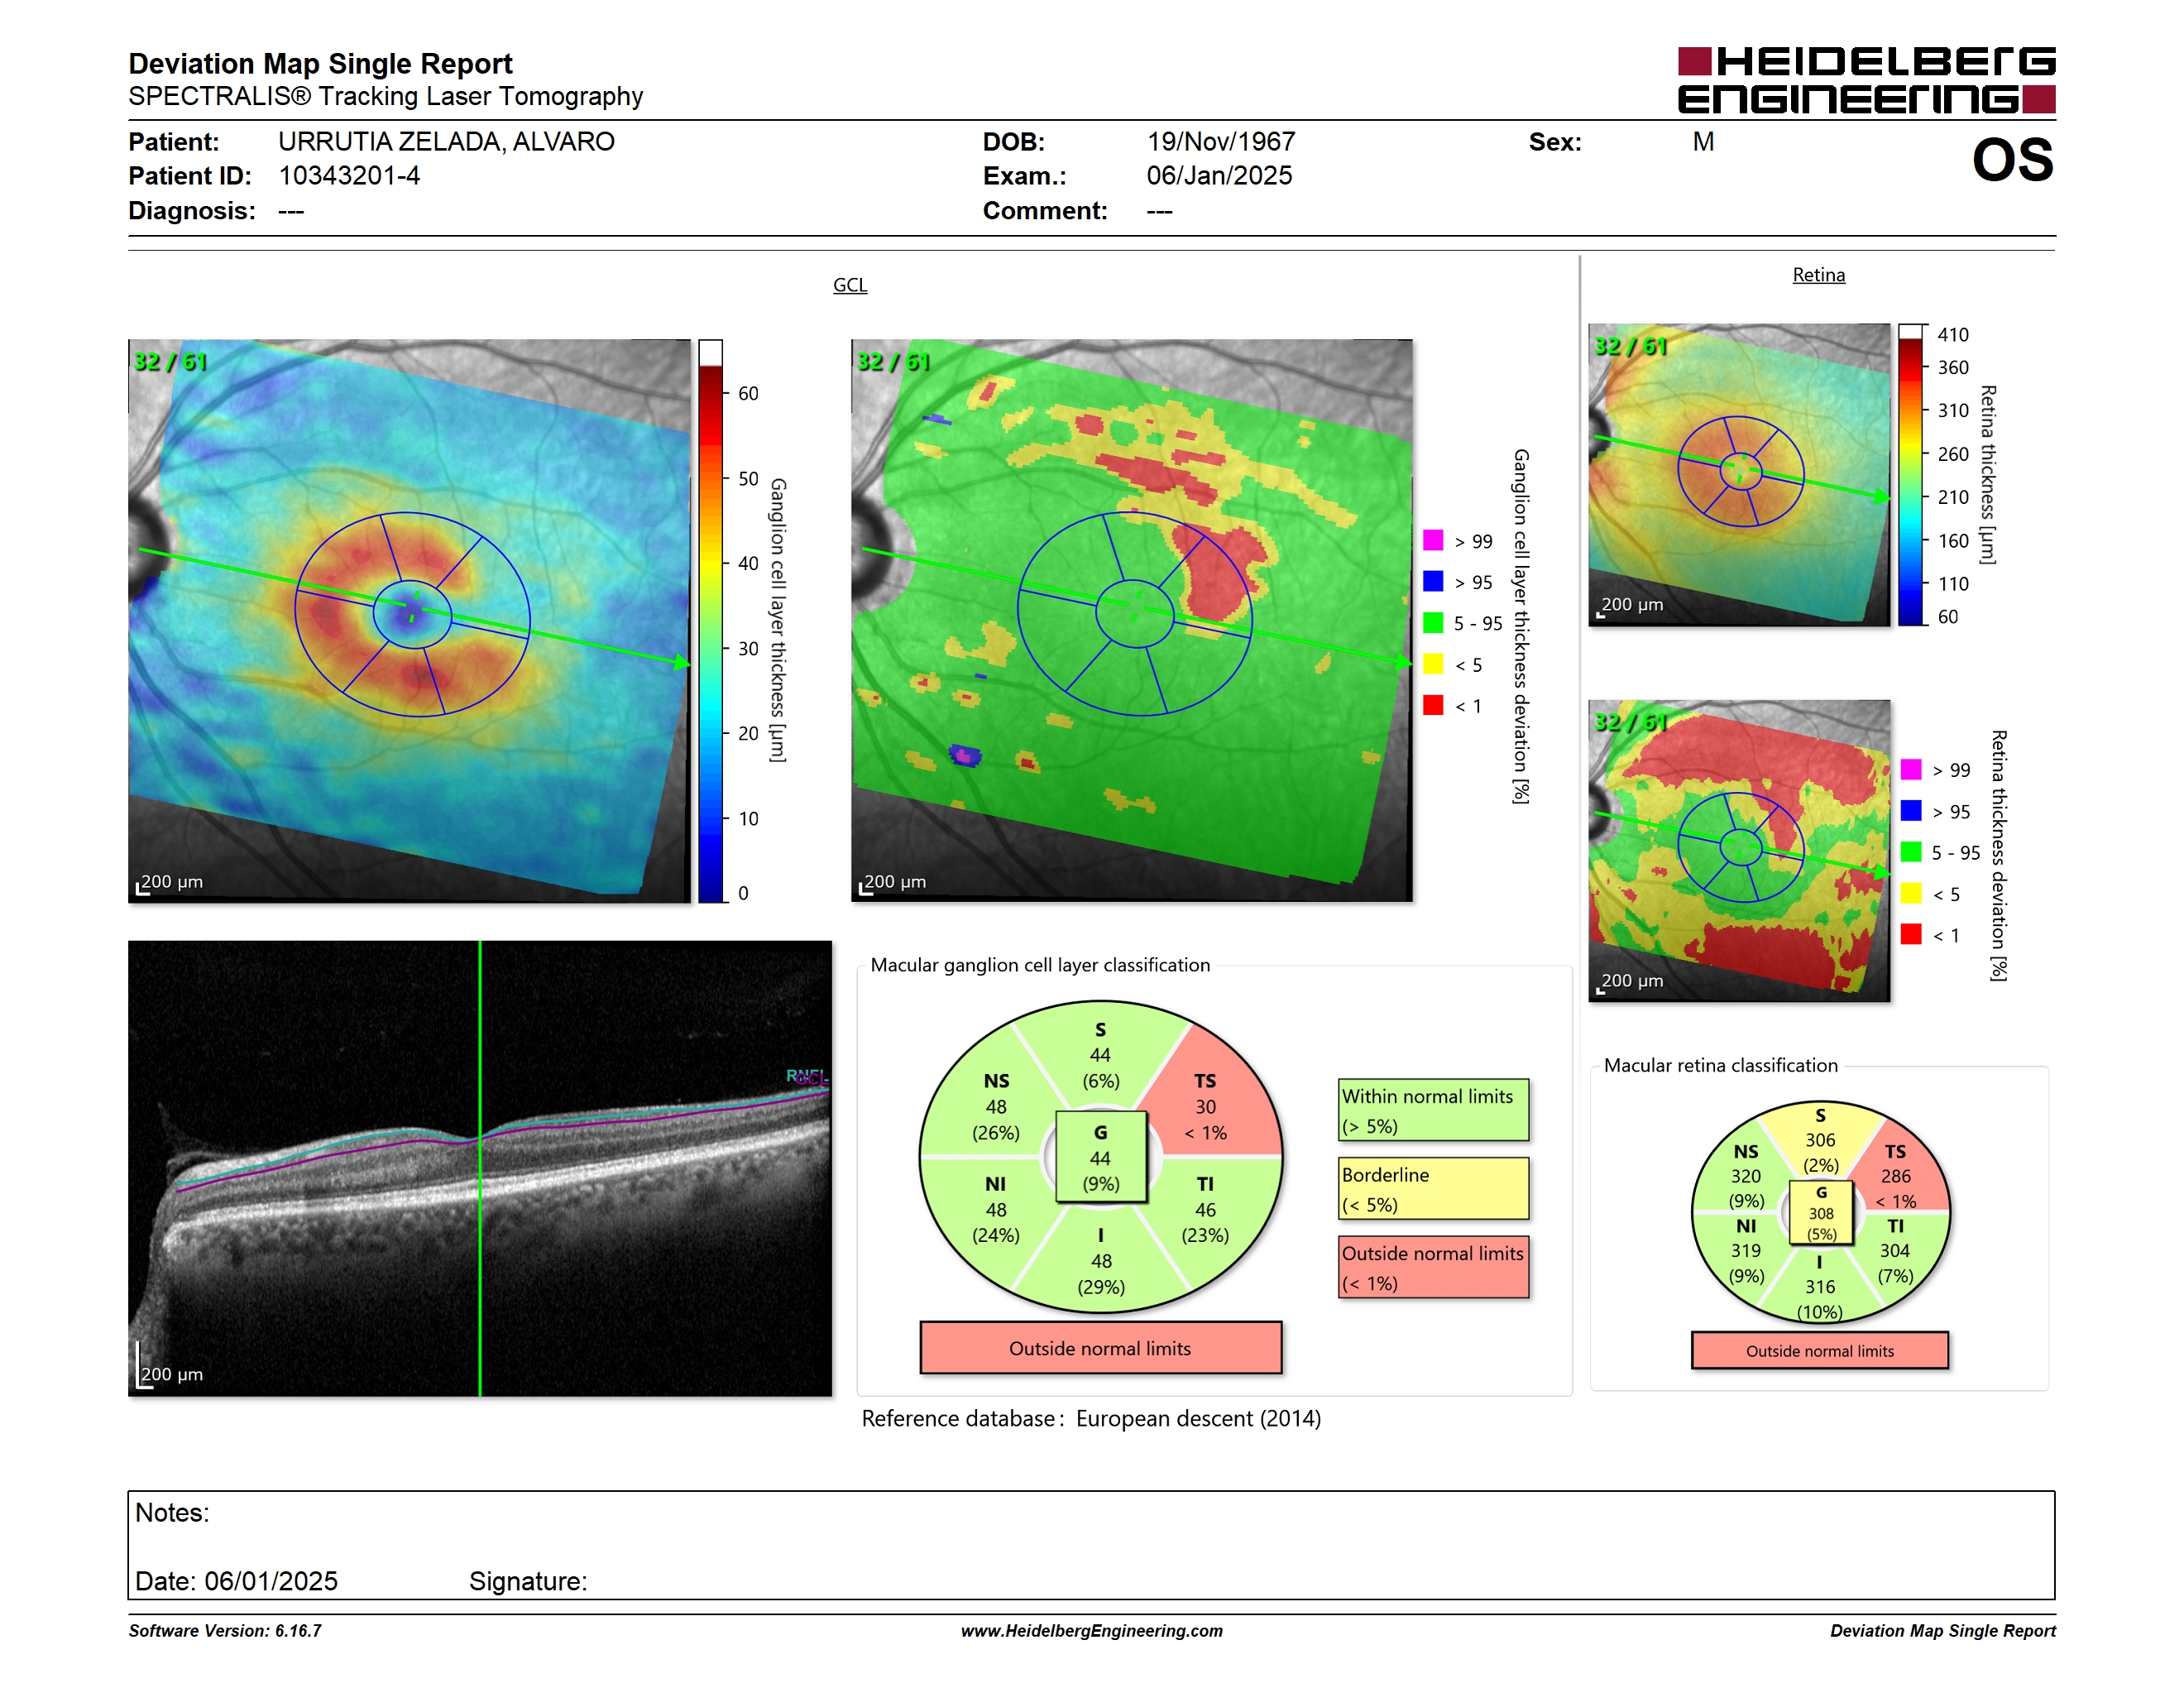Click the TI 304 sector in retina chart
The height and width of the screenshot is (1688, 2184).
click(1895, 1250)
